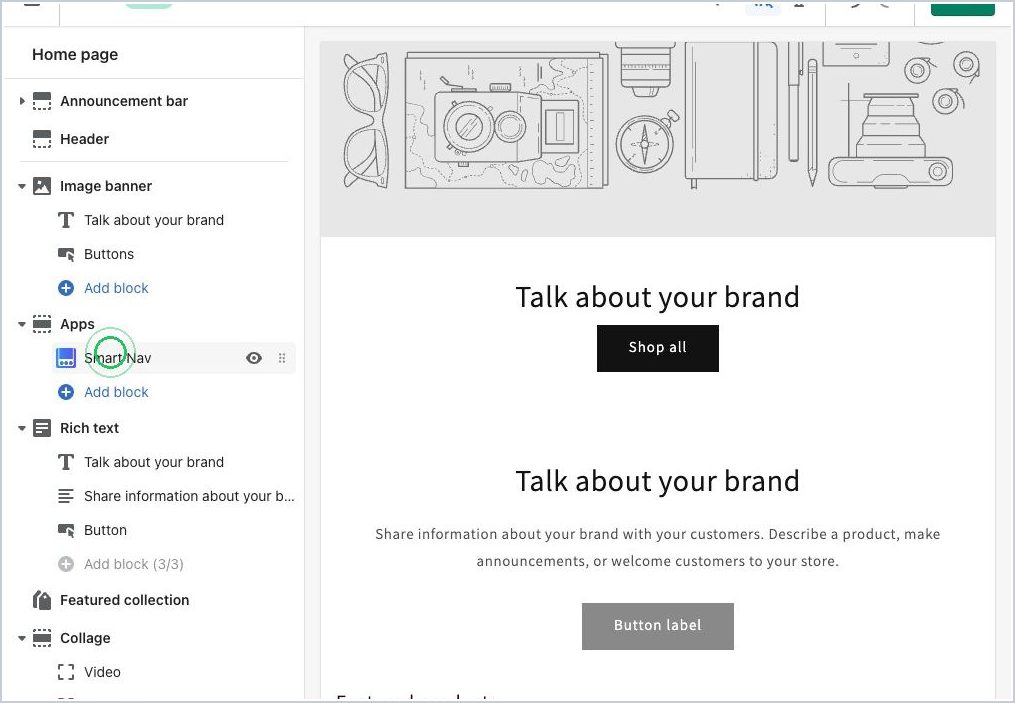Image resolution: width=1015 pixels, height=703 pixels.
Task: Click the Image banner picture icon
Action: pyautogui.click(x=42, y=186)
